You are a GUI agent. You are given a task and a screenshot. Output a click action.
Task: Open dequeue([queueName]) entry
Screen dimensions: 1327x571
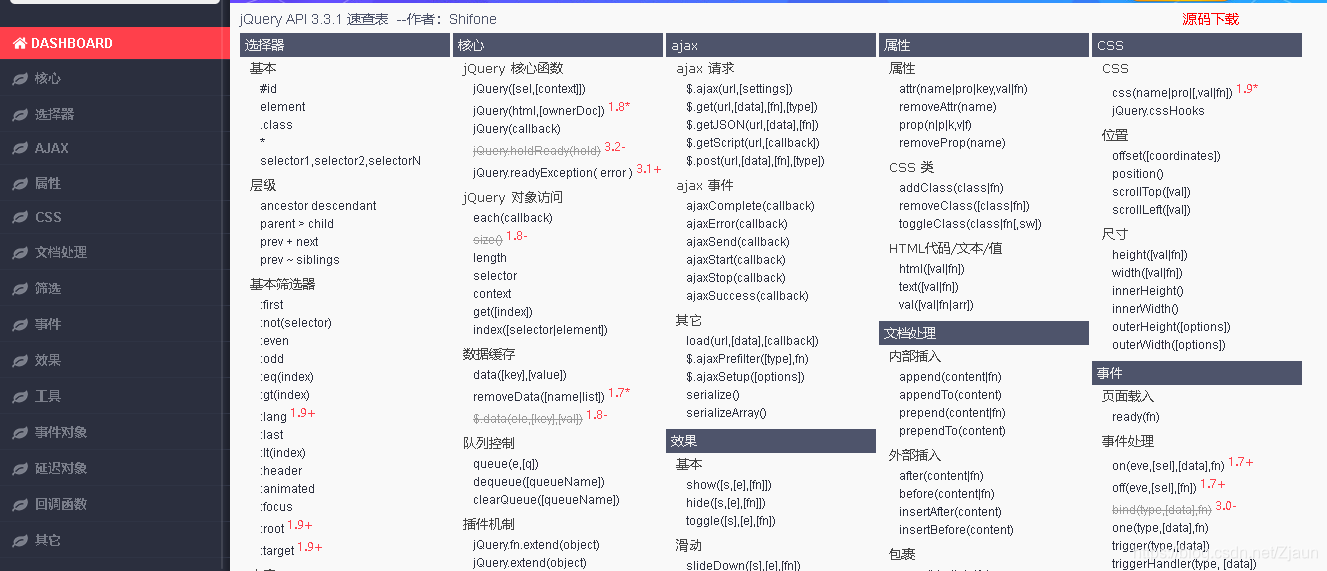point(539,482)
